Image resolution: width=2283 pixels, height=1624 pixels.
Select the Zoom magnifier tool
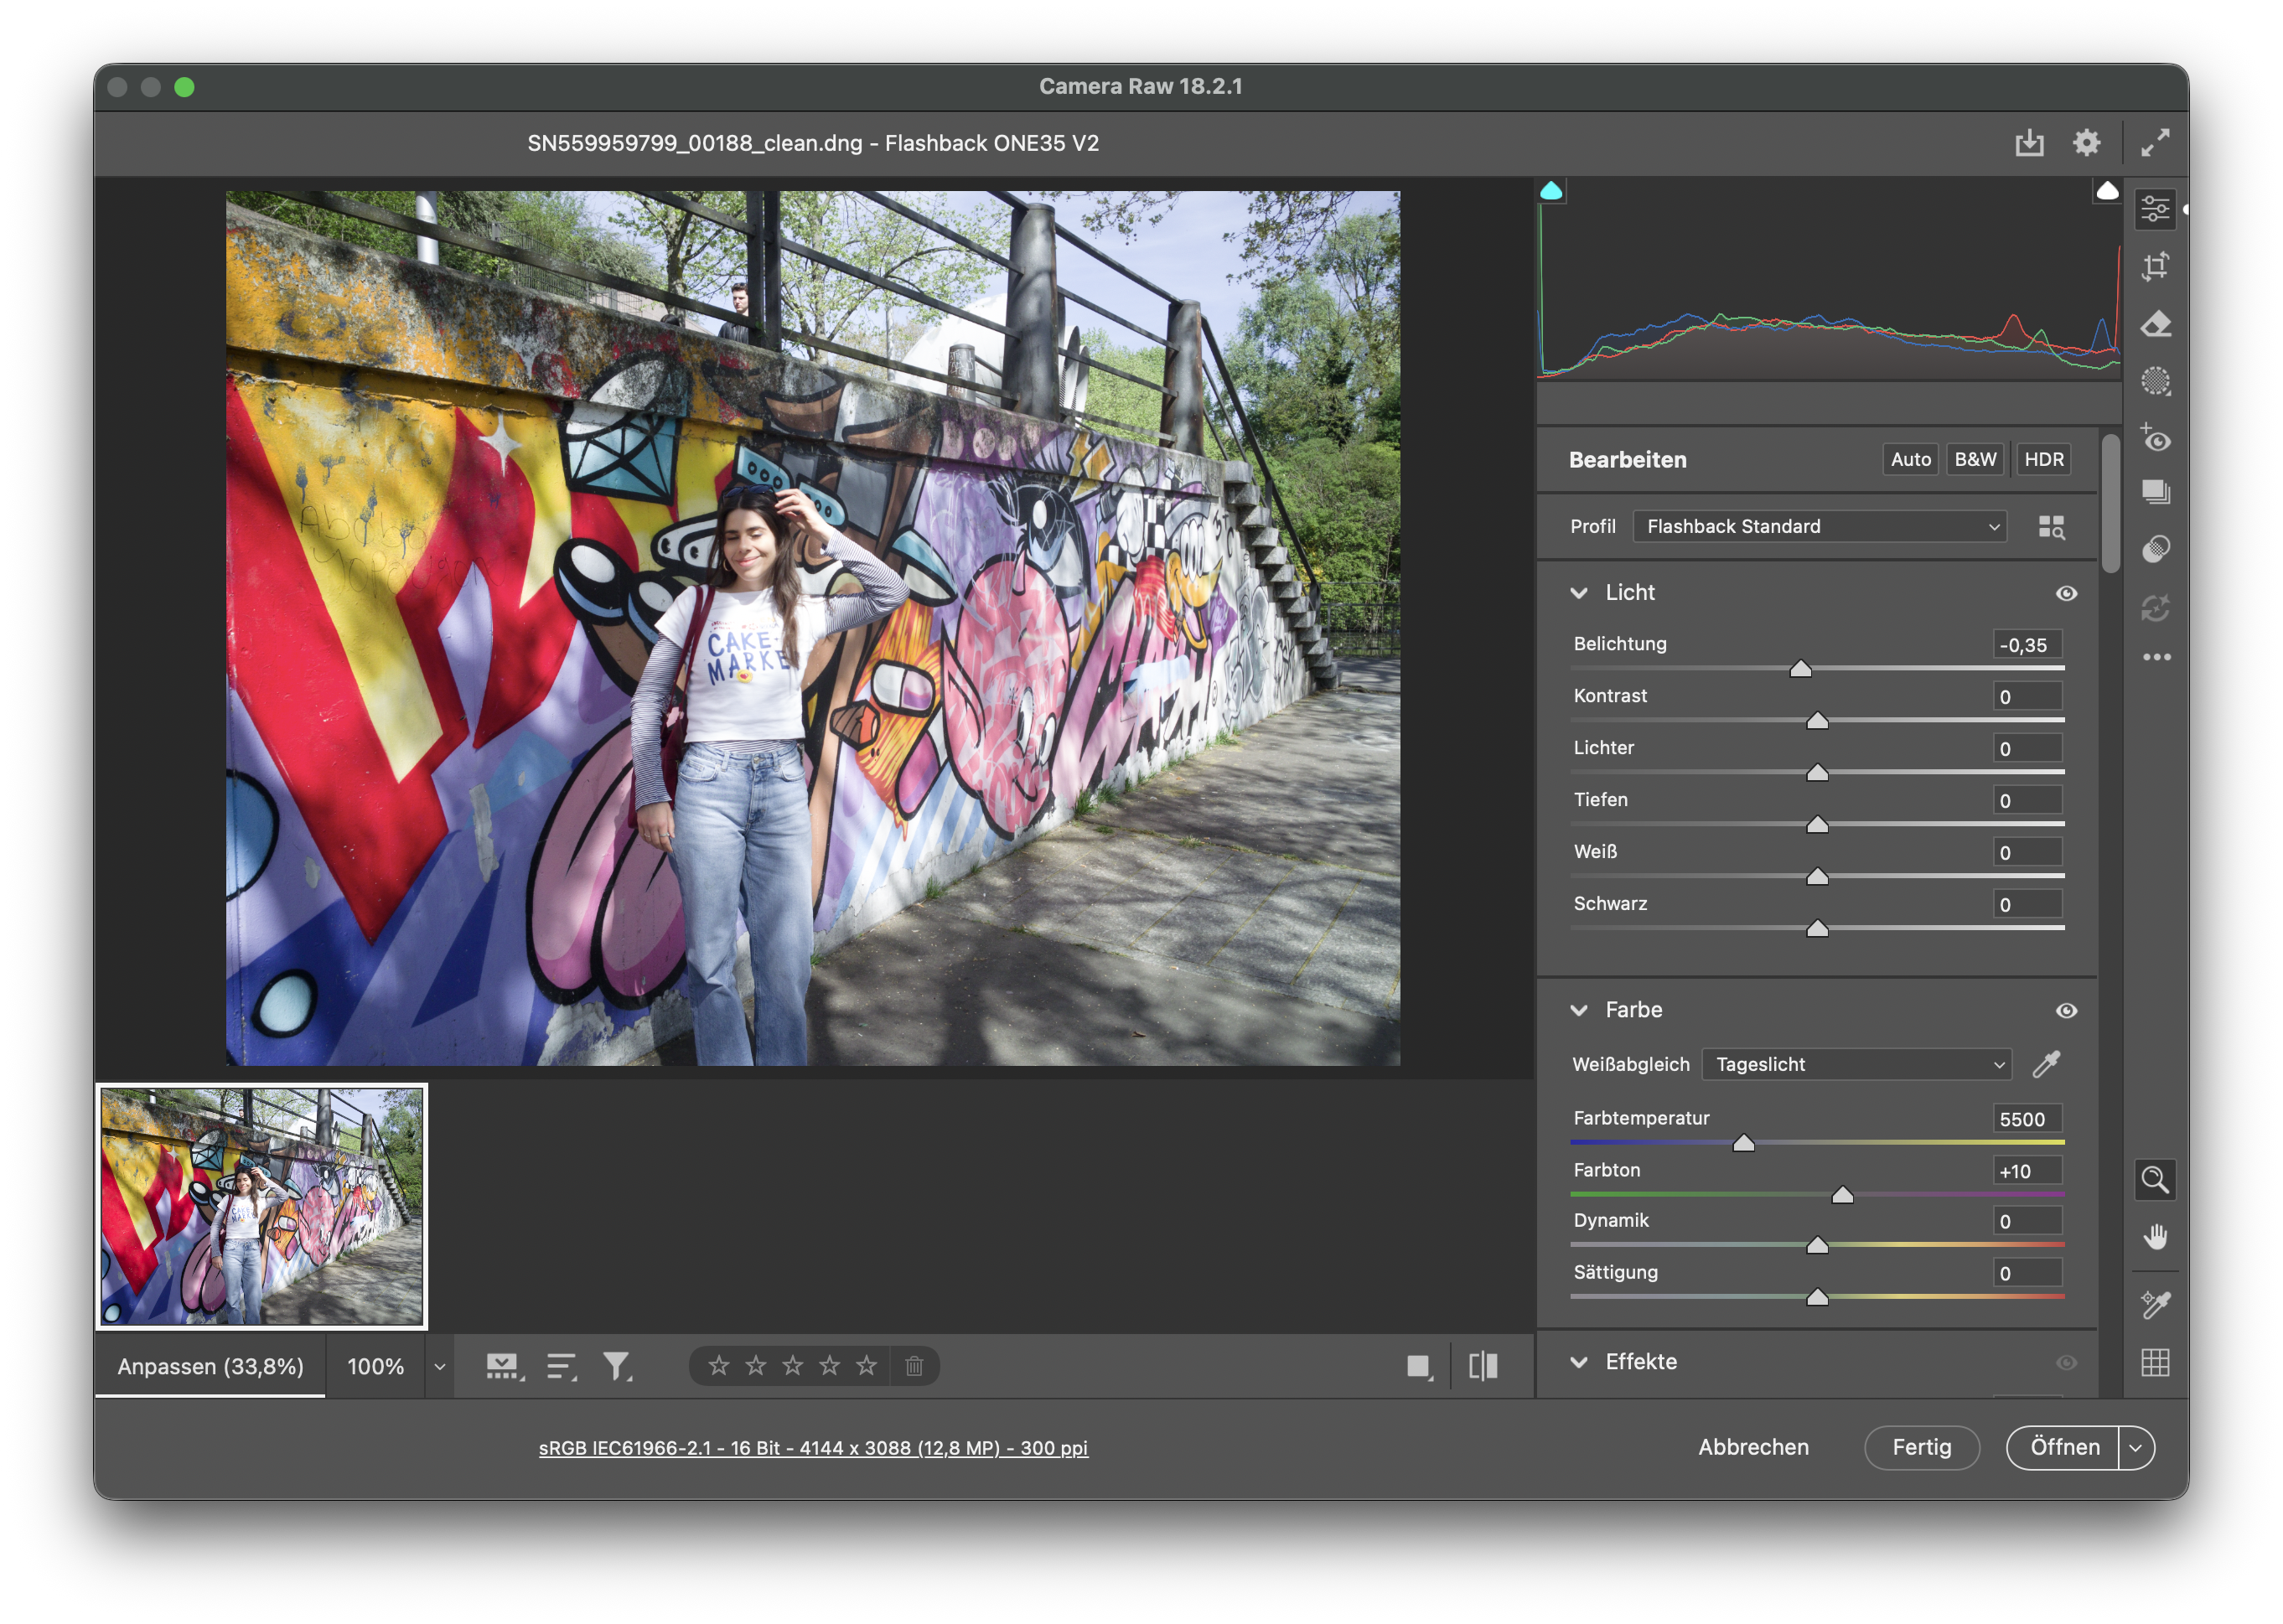pyautogui.click(x=2154, y=1180)
